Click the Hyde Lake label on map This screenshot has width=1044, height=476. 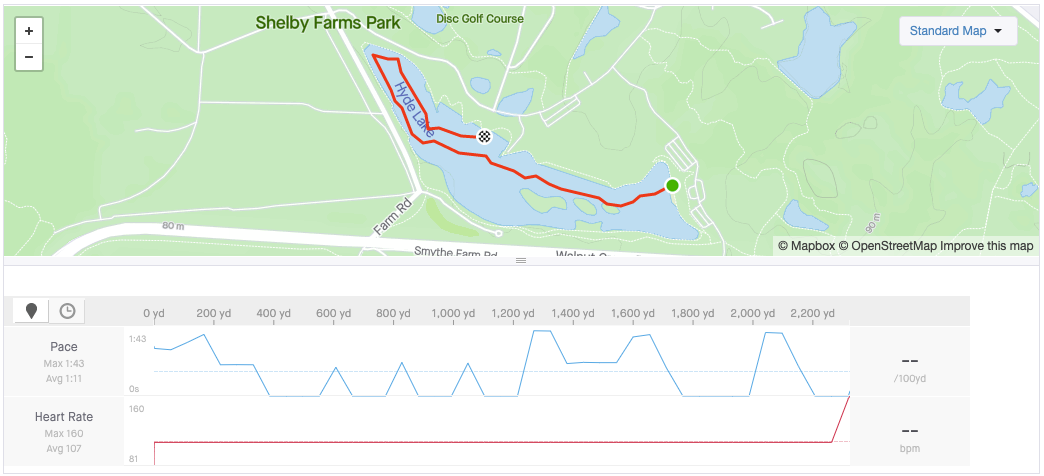point(412,110)
